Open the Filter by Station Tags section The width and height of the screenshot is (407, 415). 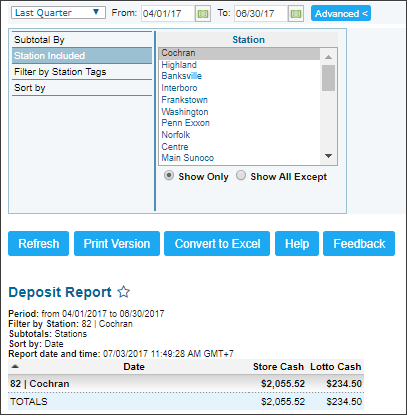tap(82, 72)
